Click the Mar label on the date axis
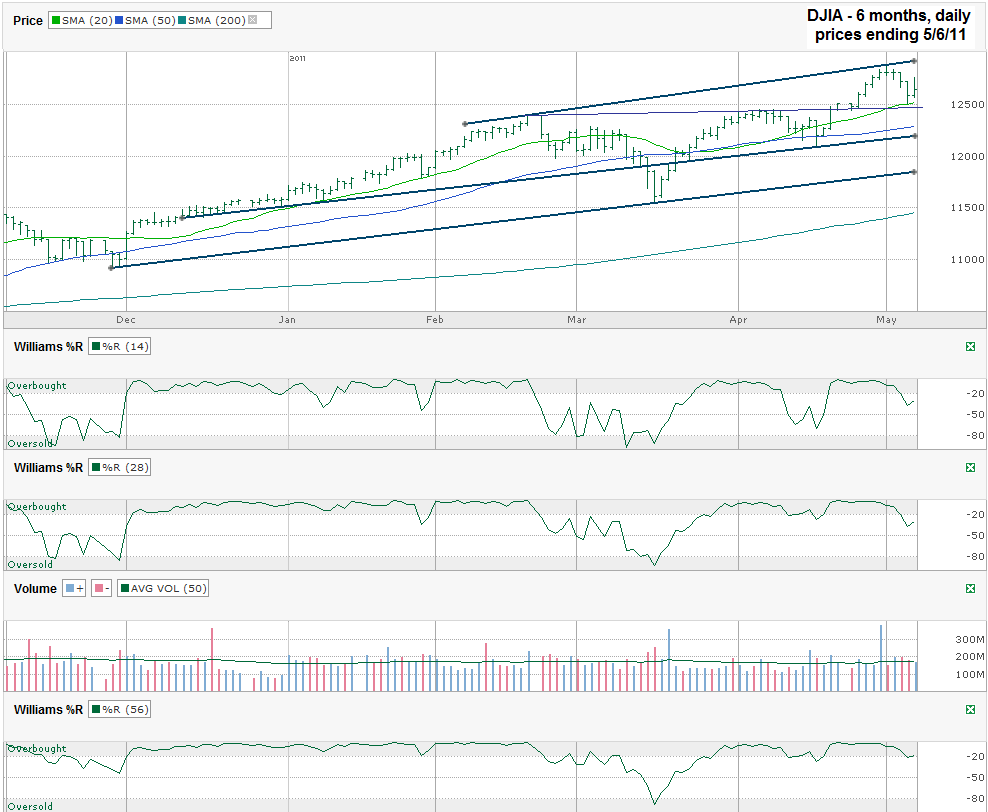The height and width of the screenshot is (812, 988). pyautogui.click(x=577, y=319)
